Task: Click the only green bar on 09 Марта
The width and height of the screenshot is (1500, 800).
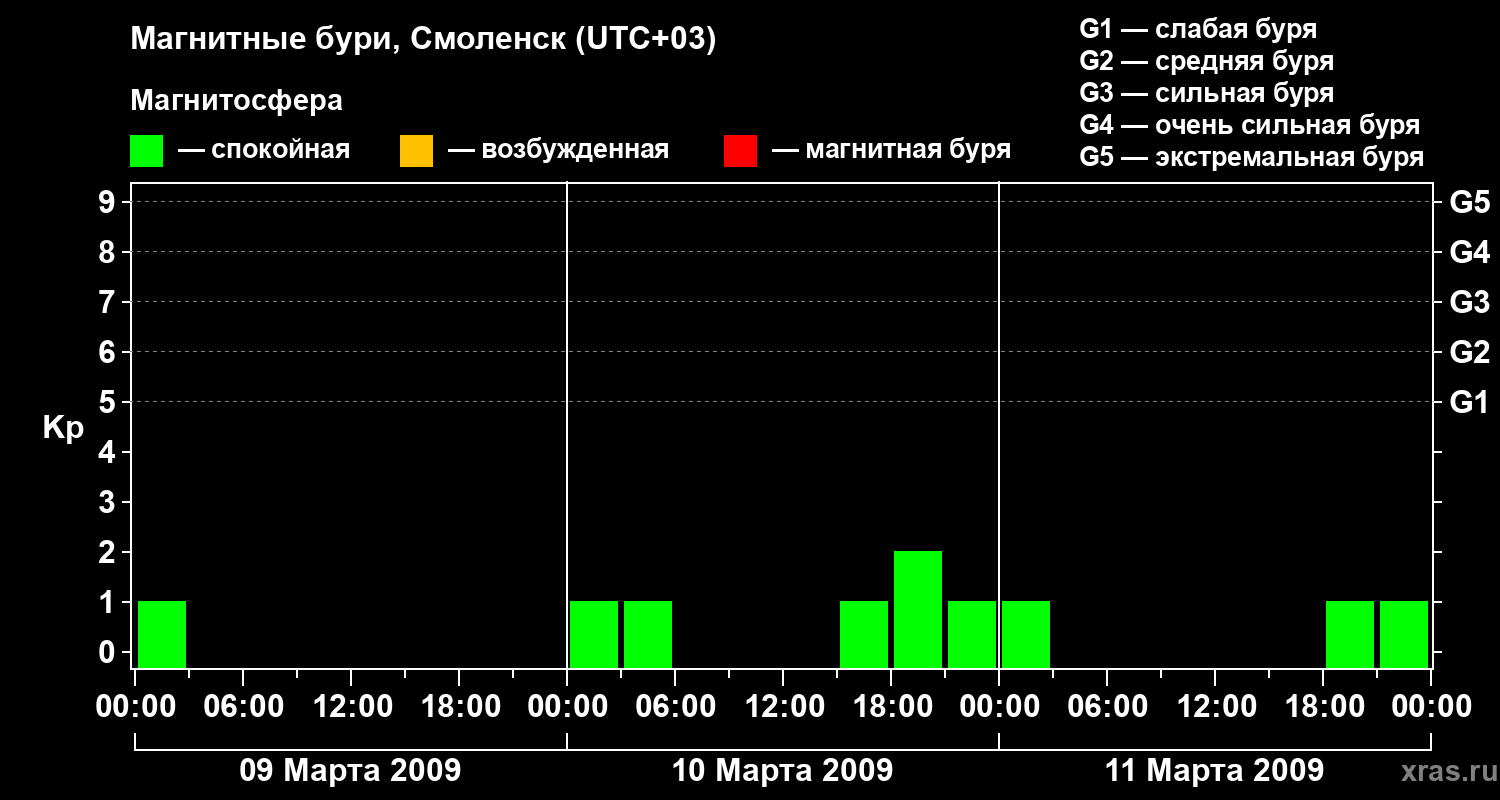Action: pos(162,634)
